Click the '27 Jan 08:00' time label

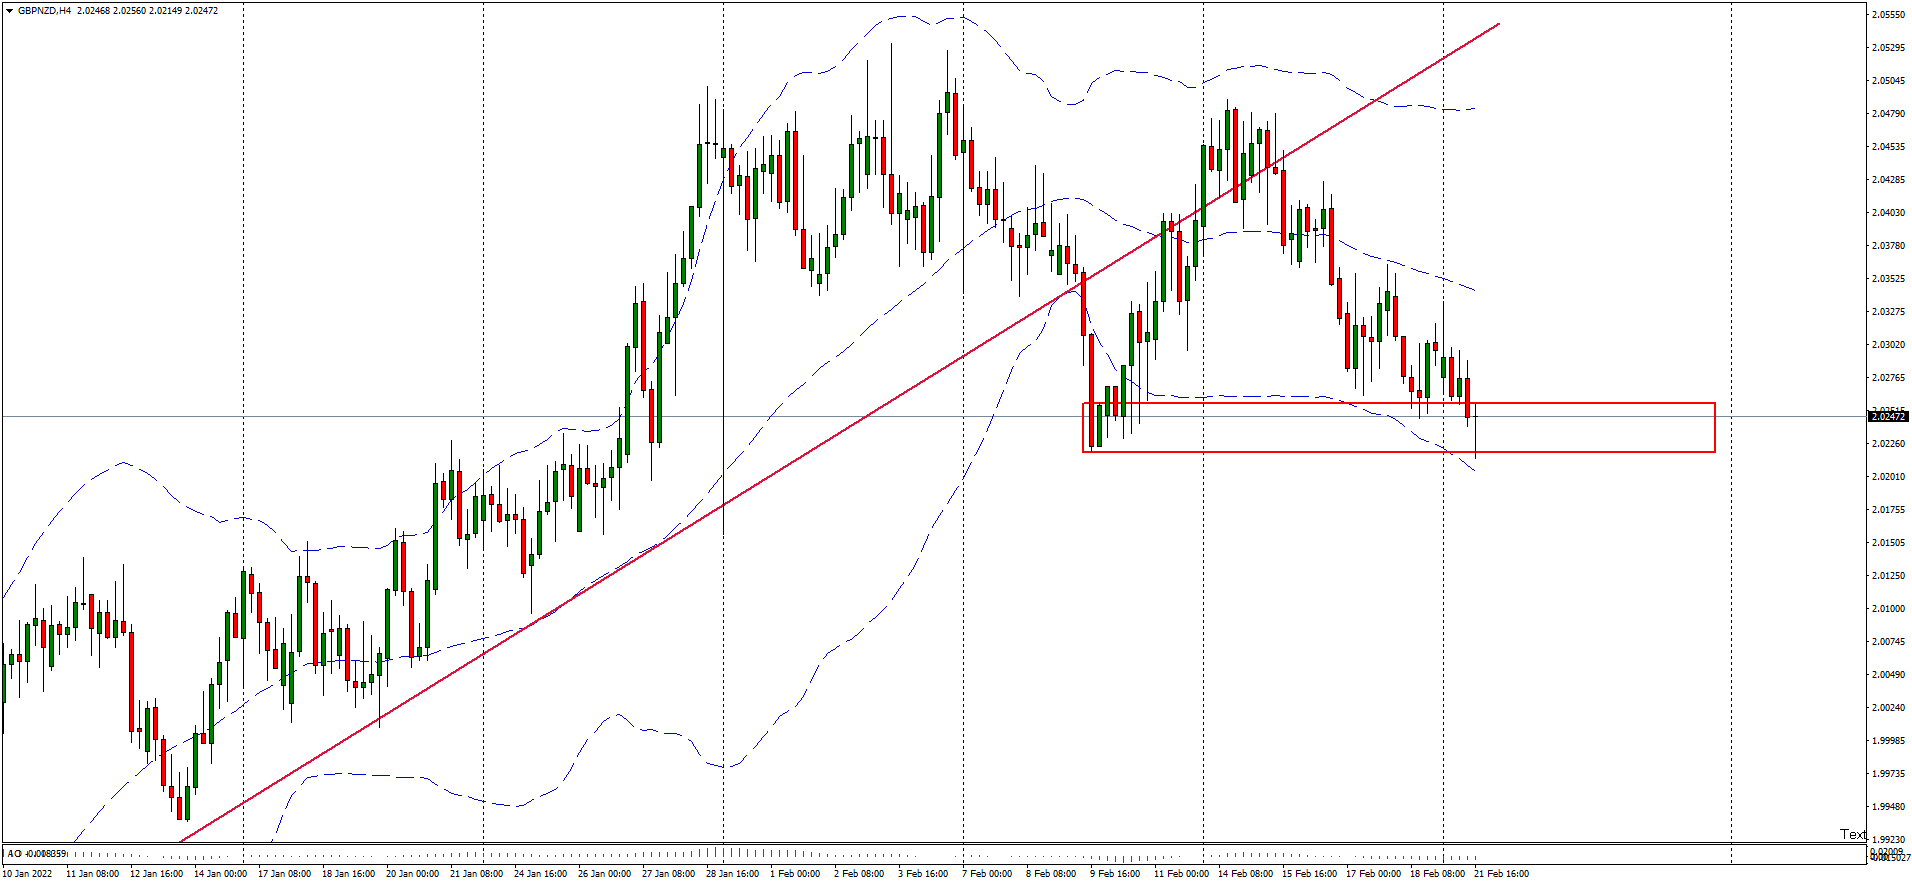tap(668, 874)
